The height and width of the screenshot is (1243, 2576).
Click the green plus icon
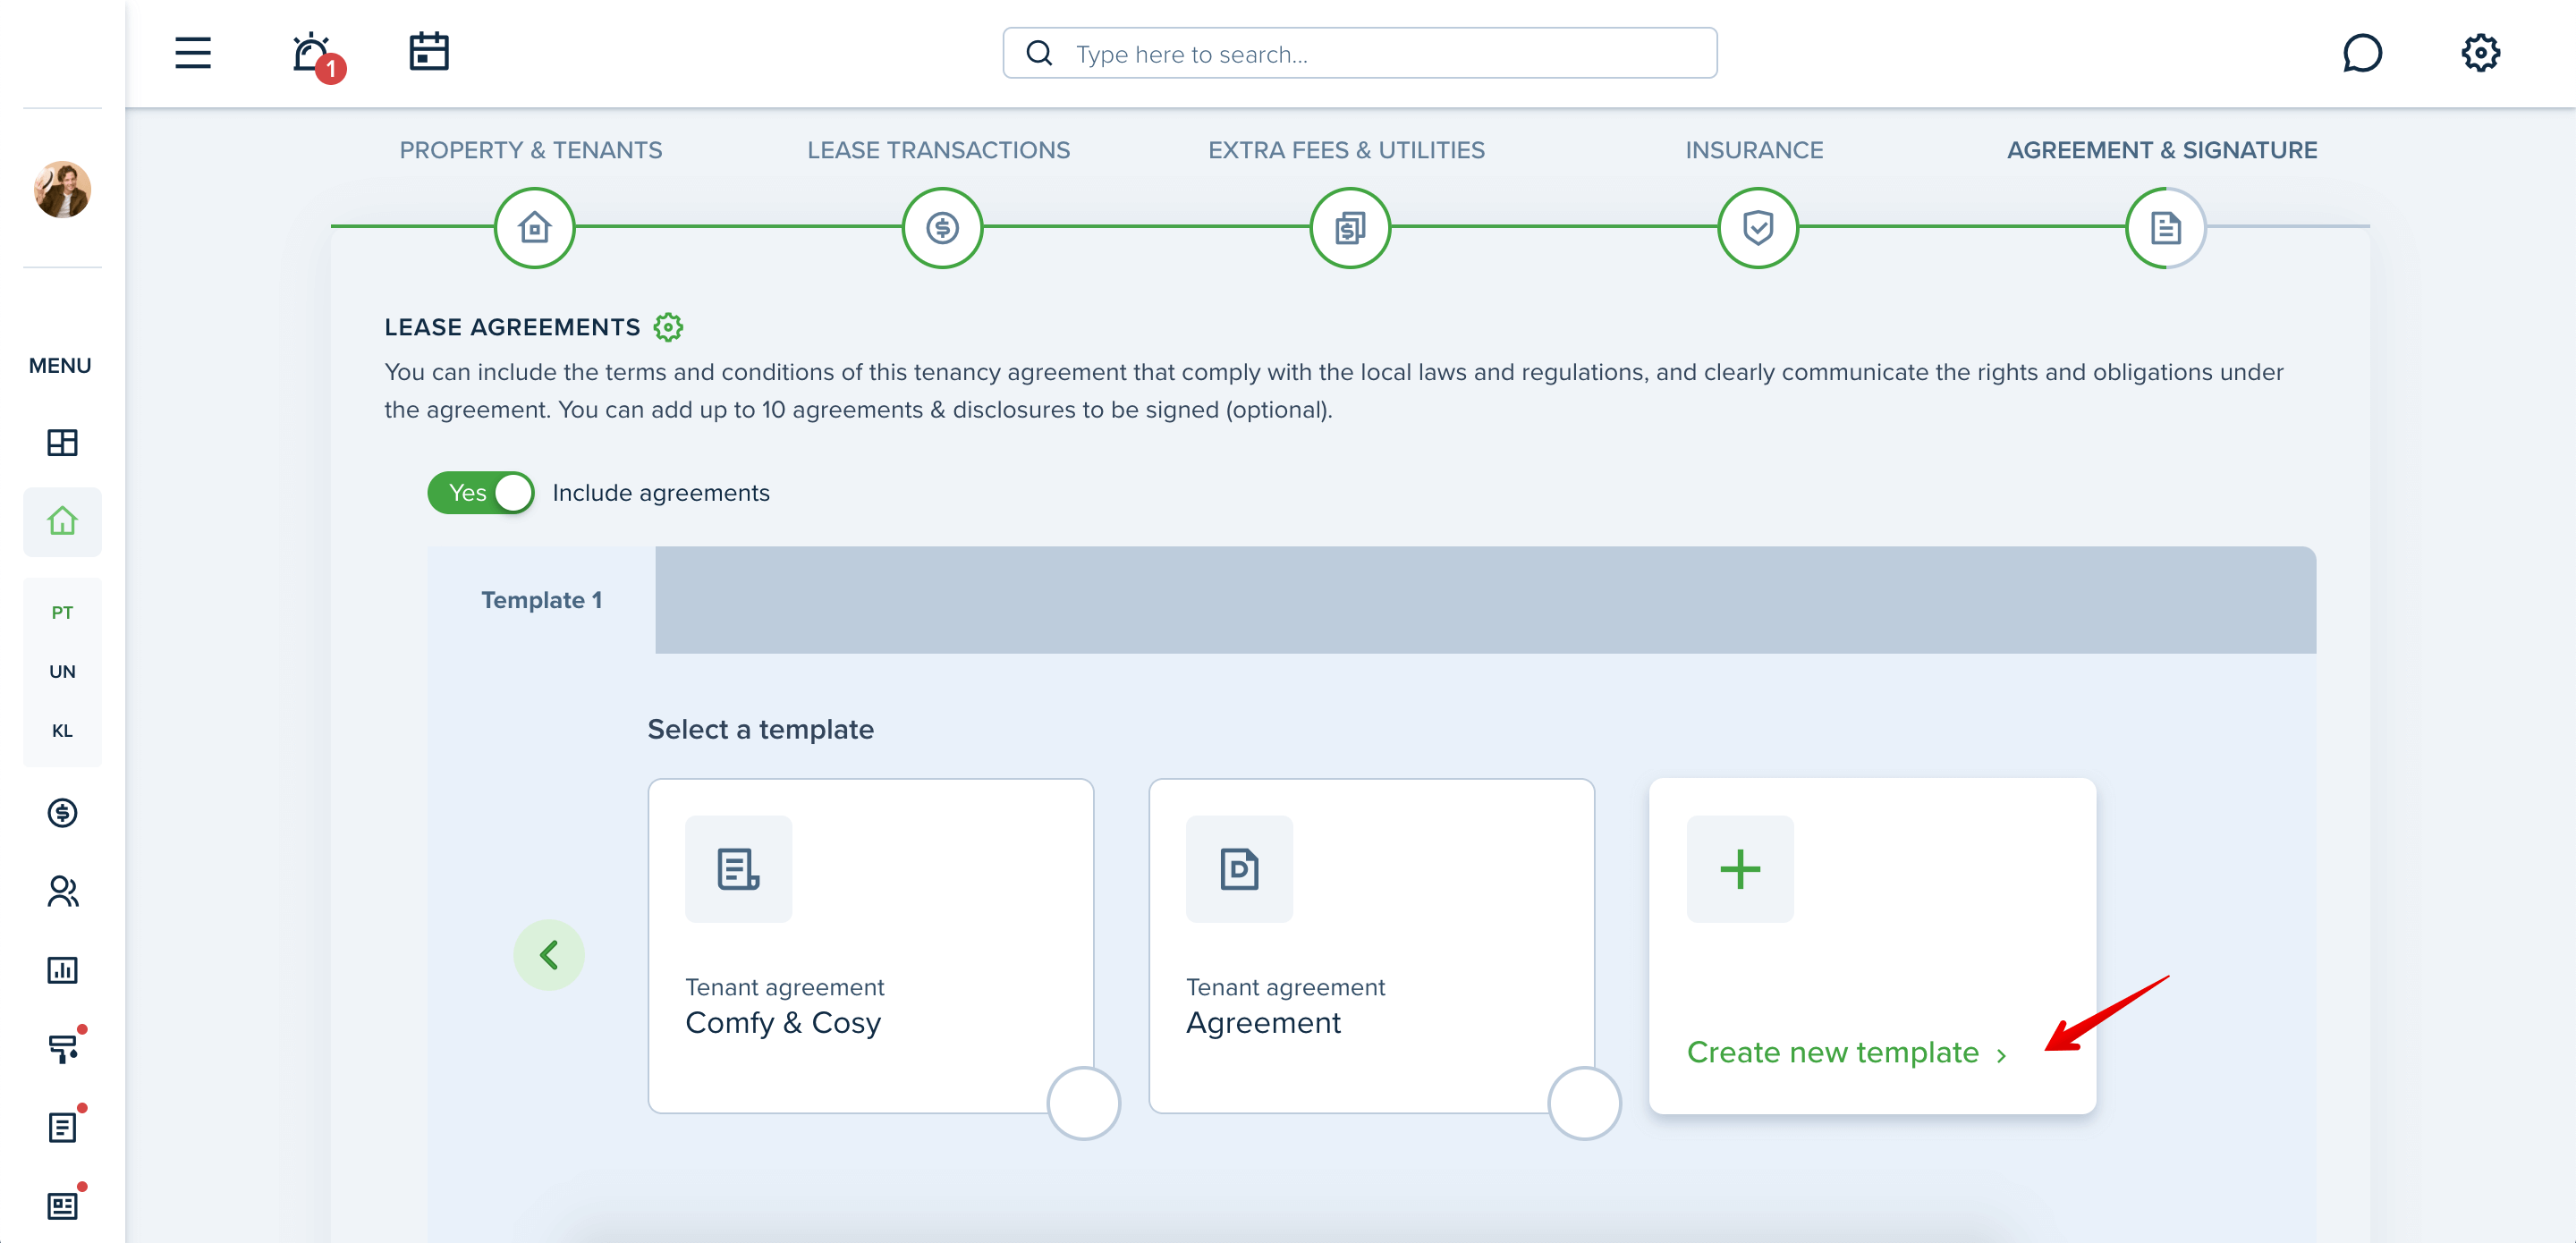pyautogui.click(x=1740, y=868)
